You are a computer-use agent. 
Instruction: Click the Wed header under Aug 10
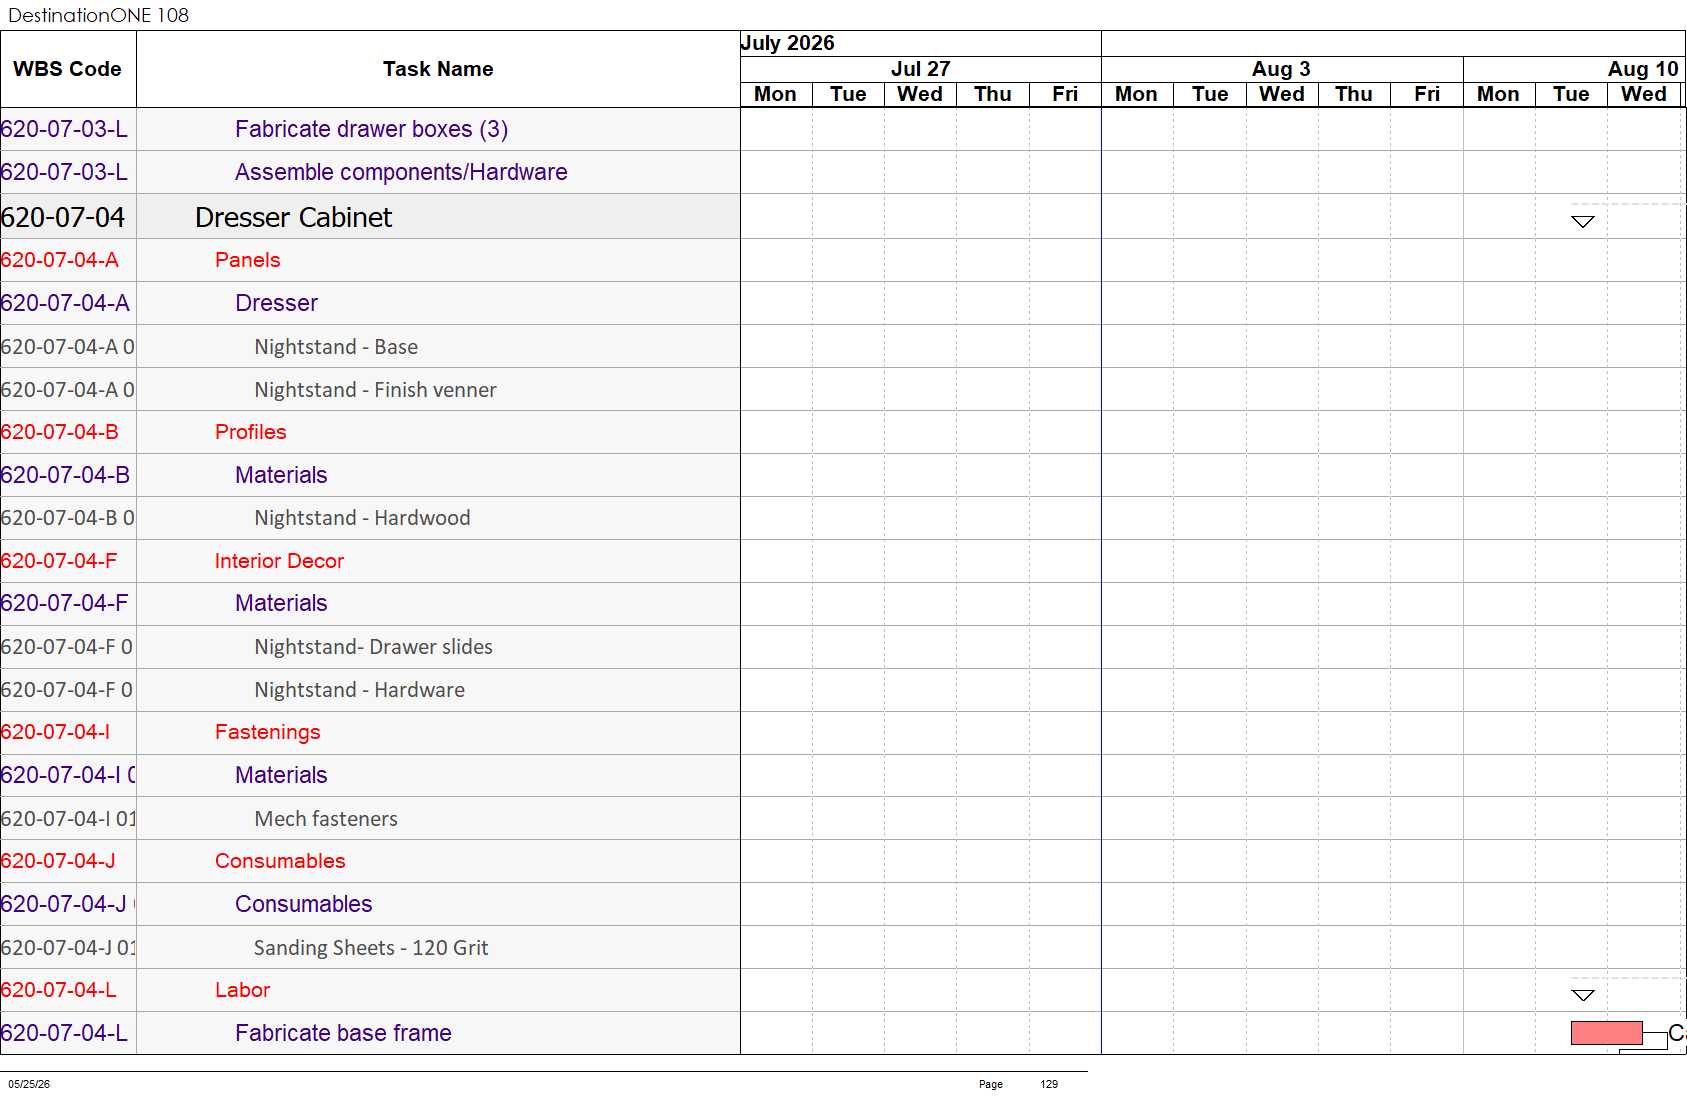1644,94
